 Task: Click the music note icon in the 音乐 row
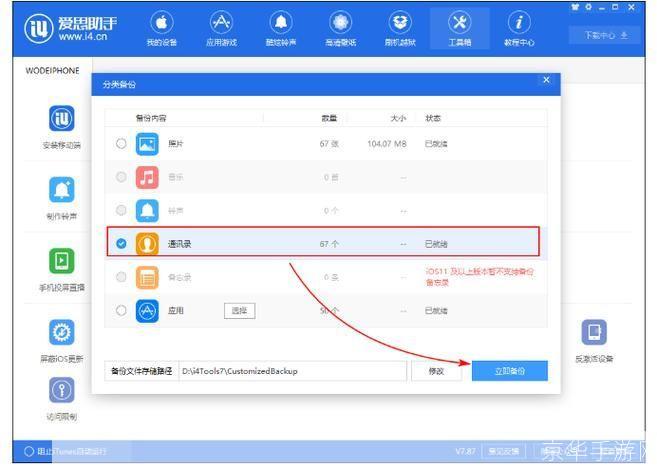[x=147, y=177]
